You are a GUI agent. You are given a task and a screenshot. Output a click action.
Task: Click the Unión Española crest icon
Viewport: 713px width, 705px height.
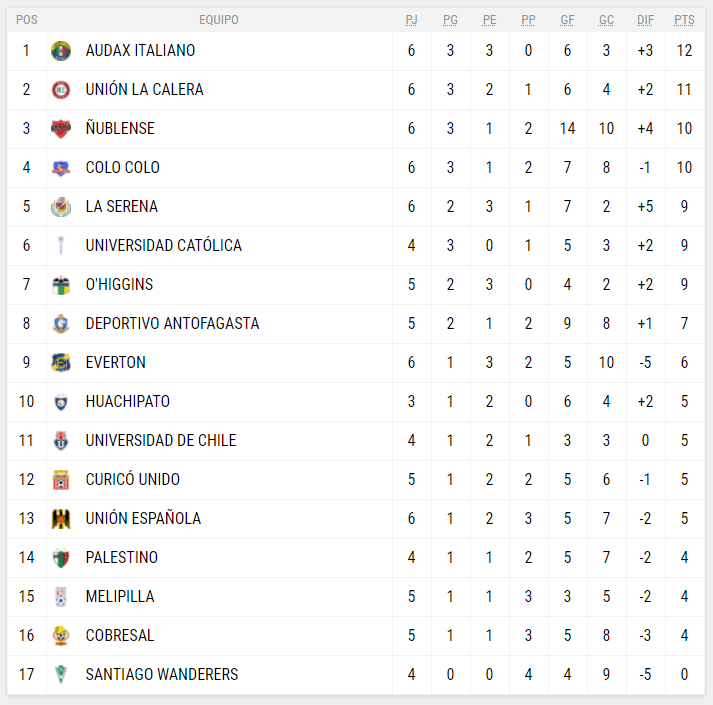(61, 518)
